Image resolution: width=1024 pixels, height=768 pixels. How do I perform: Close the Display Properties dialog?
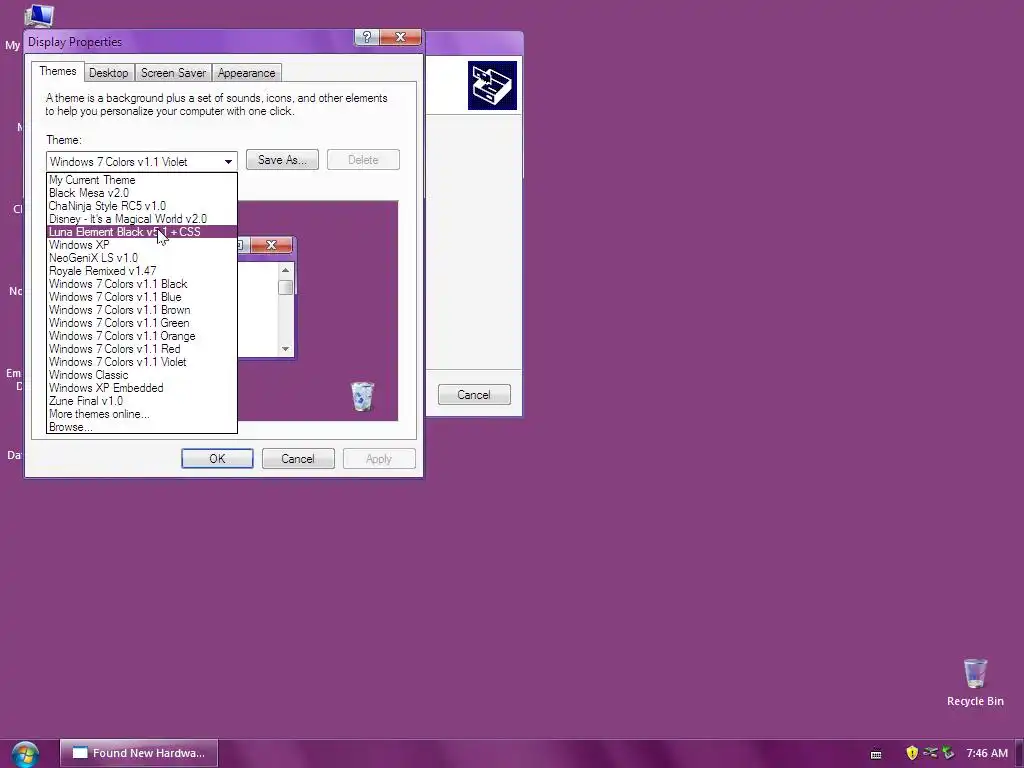400,37
